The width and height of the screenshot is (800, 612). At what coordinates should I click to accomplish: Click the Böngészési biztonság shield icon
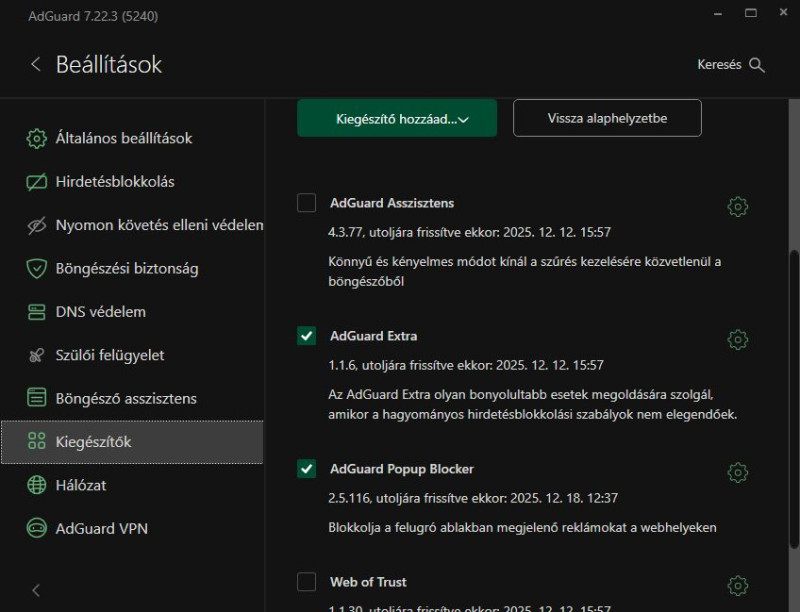click(37, 268)
